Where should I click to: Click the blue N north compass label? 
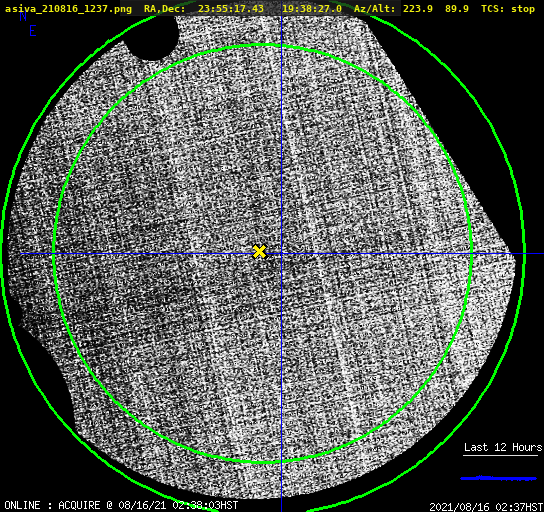pos(23,16)
